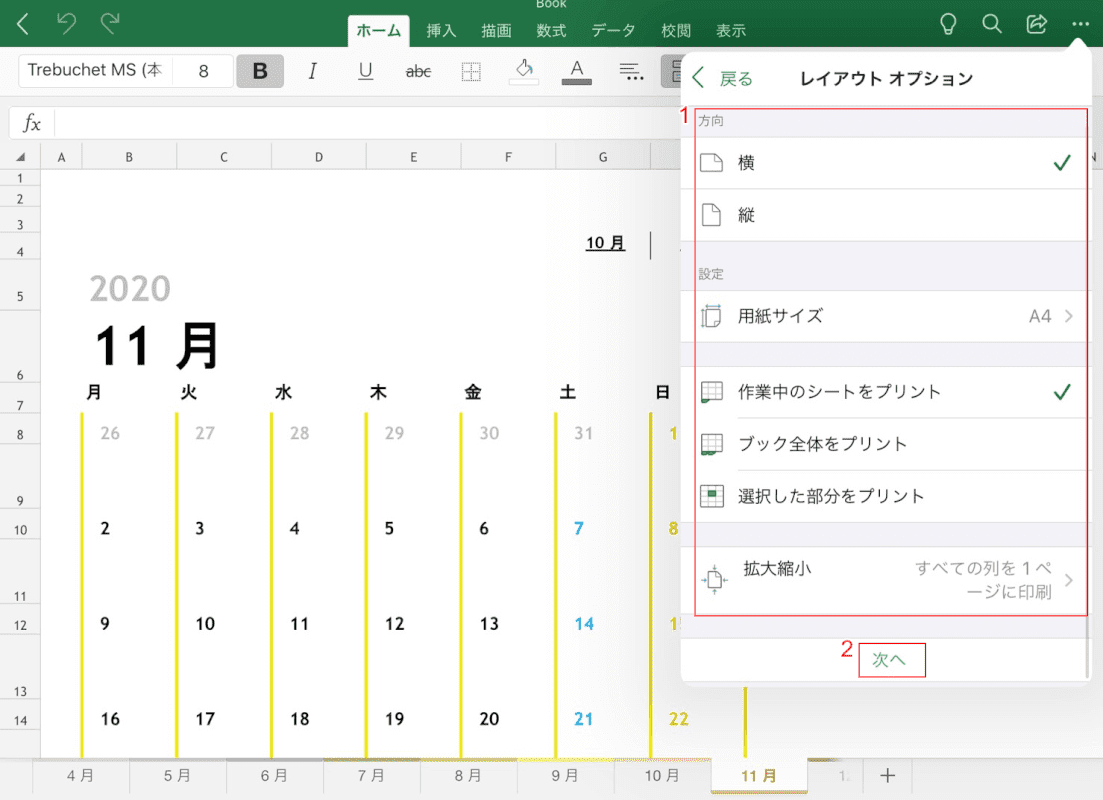
Task: Open the 6 月 sheet tab
Action: pos(274,776)
